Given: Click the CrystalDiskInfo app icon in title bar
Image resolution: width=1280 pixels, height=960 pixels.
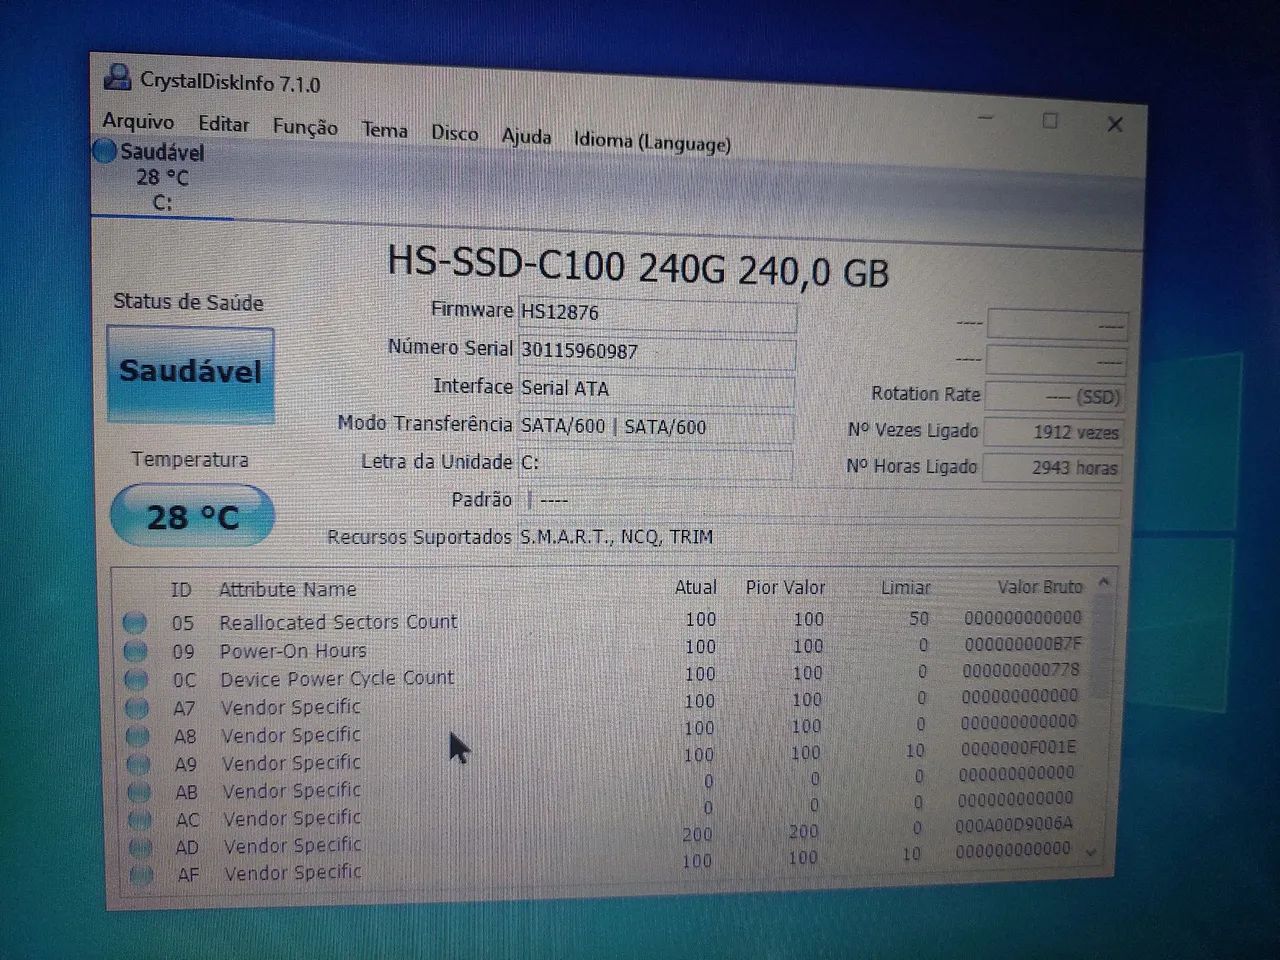Looking at the screenshot, I should (x=118, y=77).
